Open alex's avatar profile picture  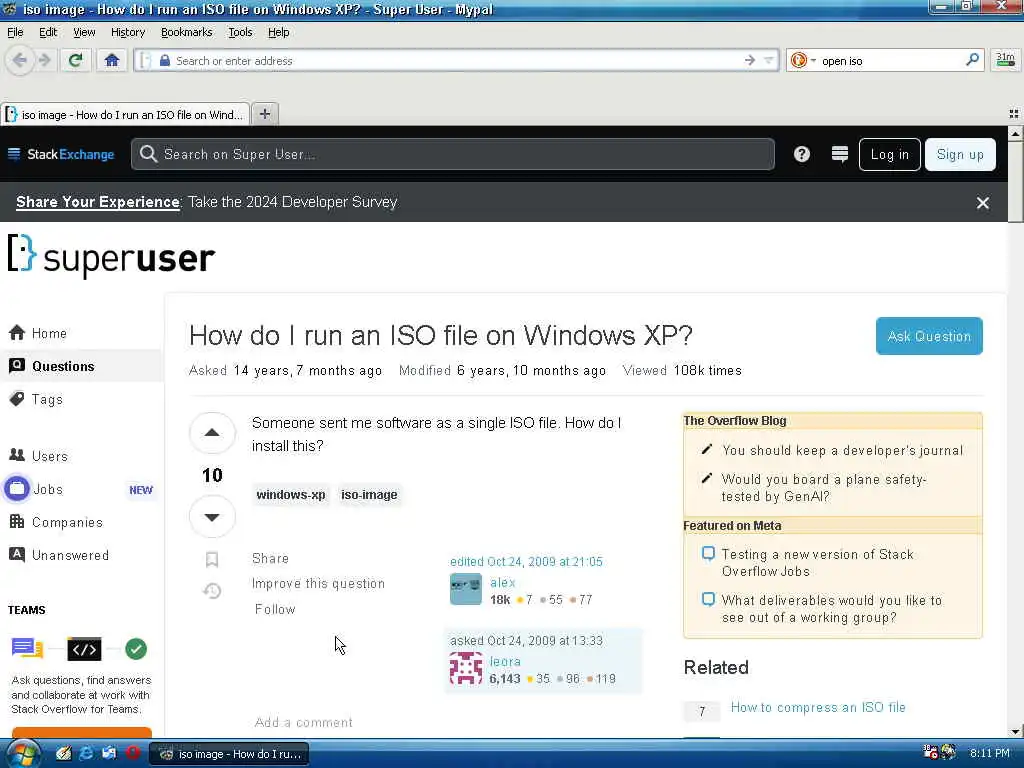tap(466, 589)
